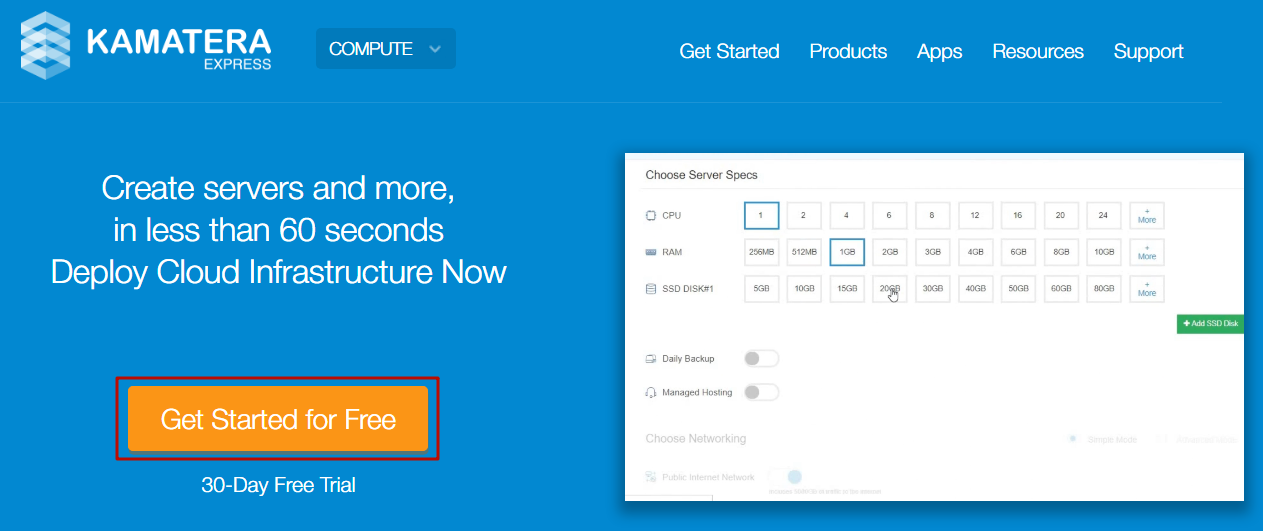Show more RAM size options

coord(1146,252)
